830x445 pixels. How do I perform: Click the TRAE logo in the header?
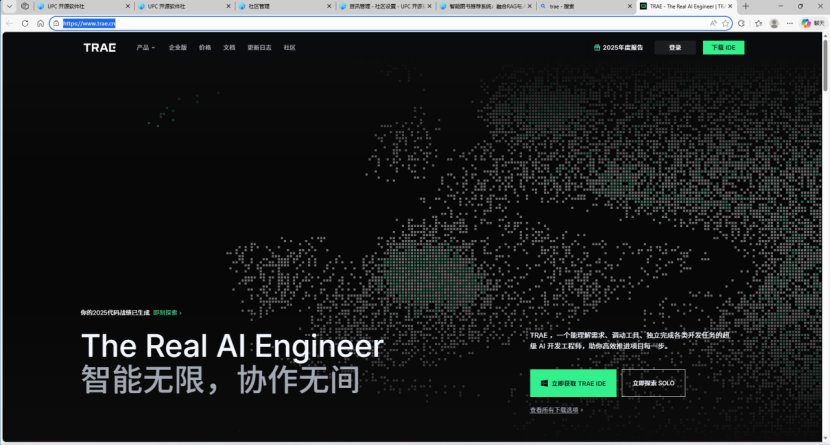pyautogui.click(x=99, y=47)
